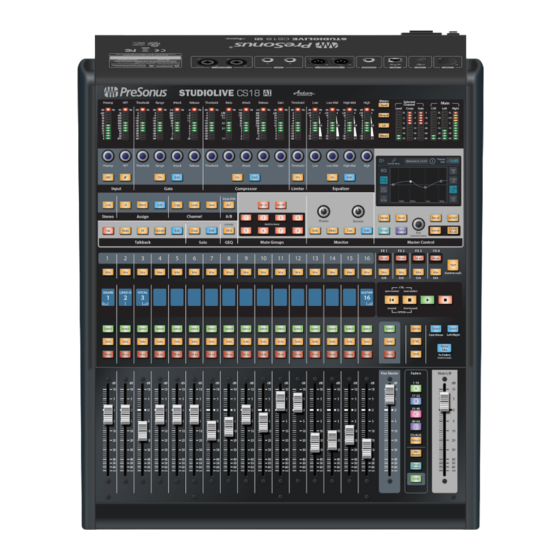Click the Gate Range knob

pos(160,156)
